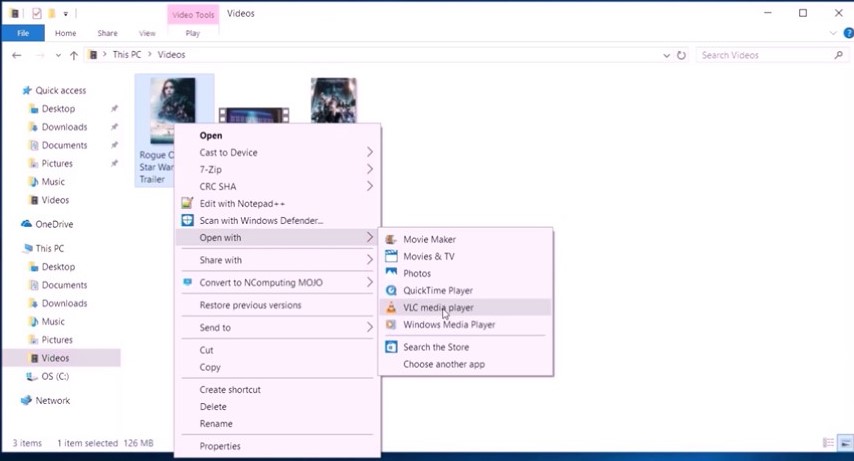Image resolution: width=854 pixels, height=461 pixels.
Task: Expand the ribbon chevron
Action: 833,33
